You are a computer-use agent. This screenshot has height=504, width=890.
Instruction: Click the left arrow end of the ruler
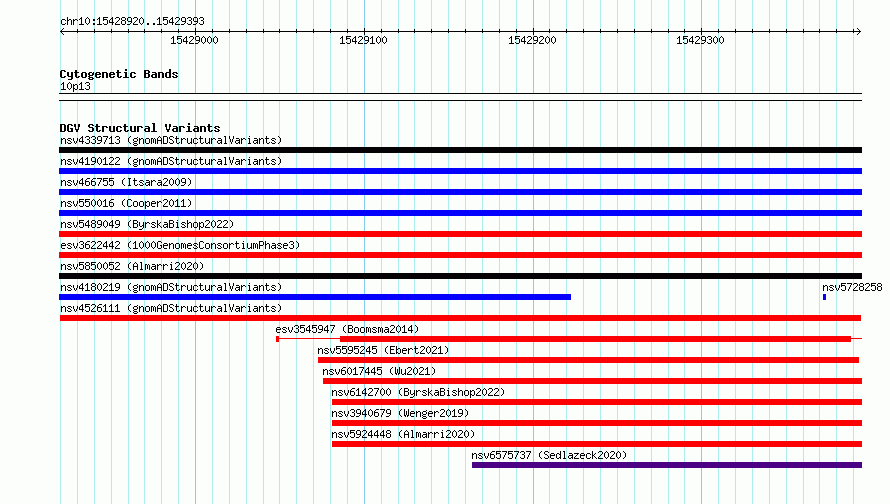click(x=62, y=31)
